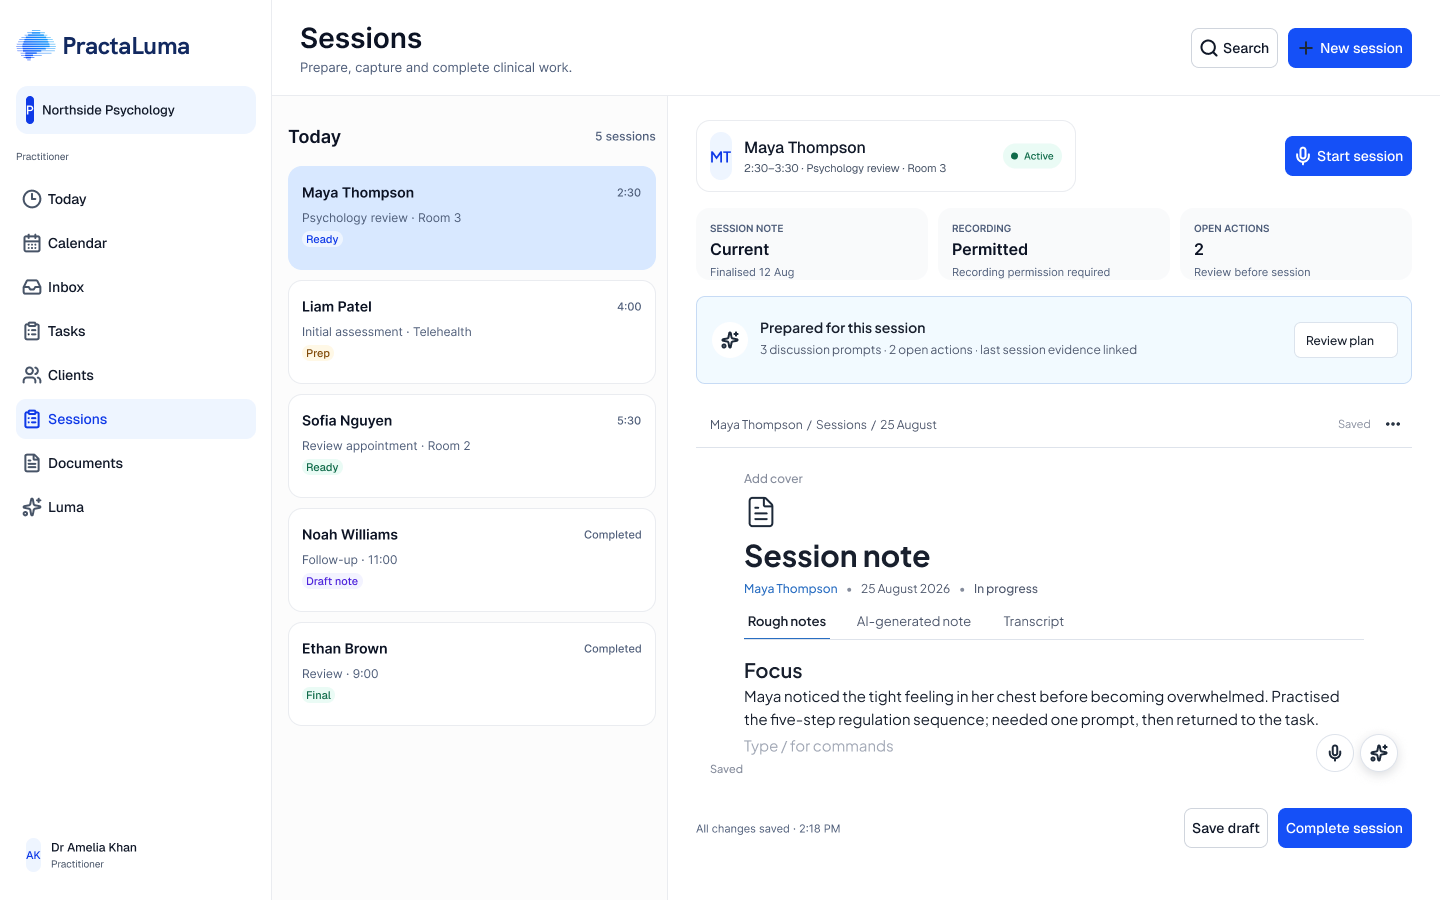
Task: Switch to the Rough notes tab
Action: [787, 621]
